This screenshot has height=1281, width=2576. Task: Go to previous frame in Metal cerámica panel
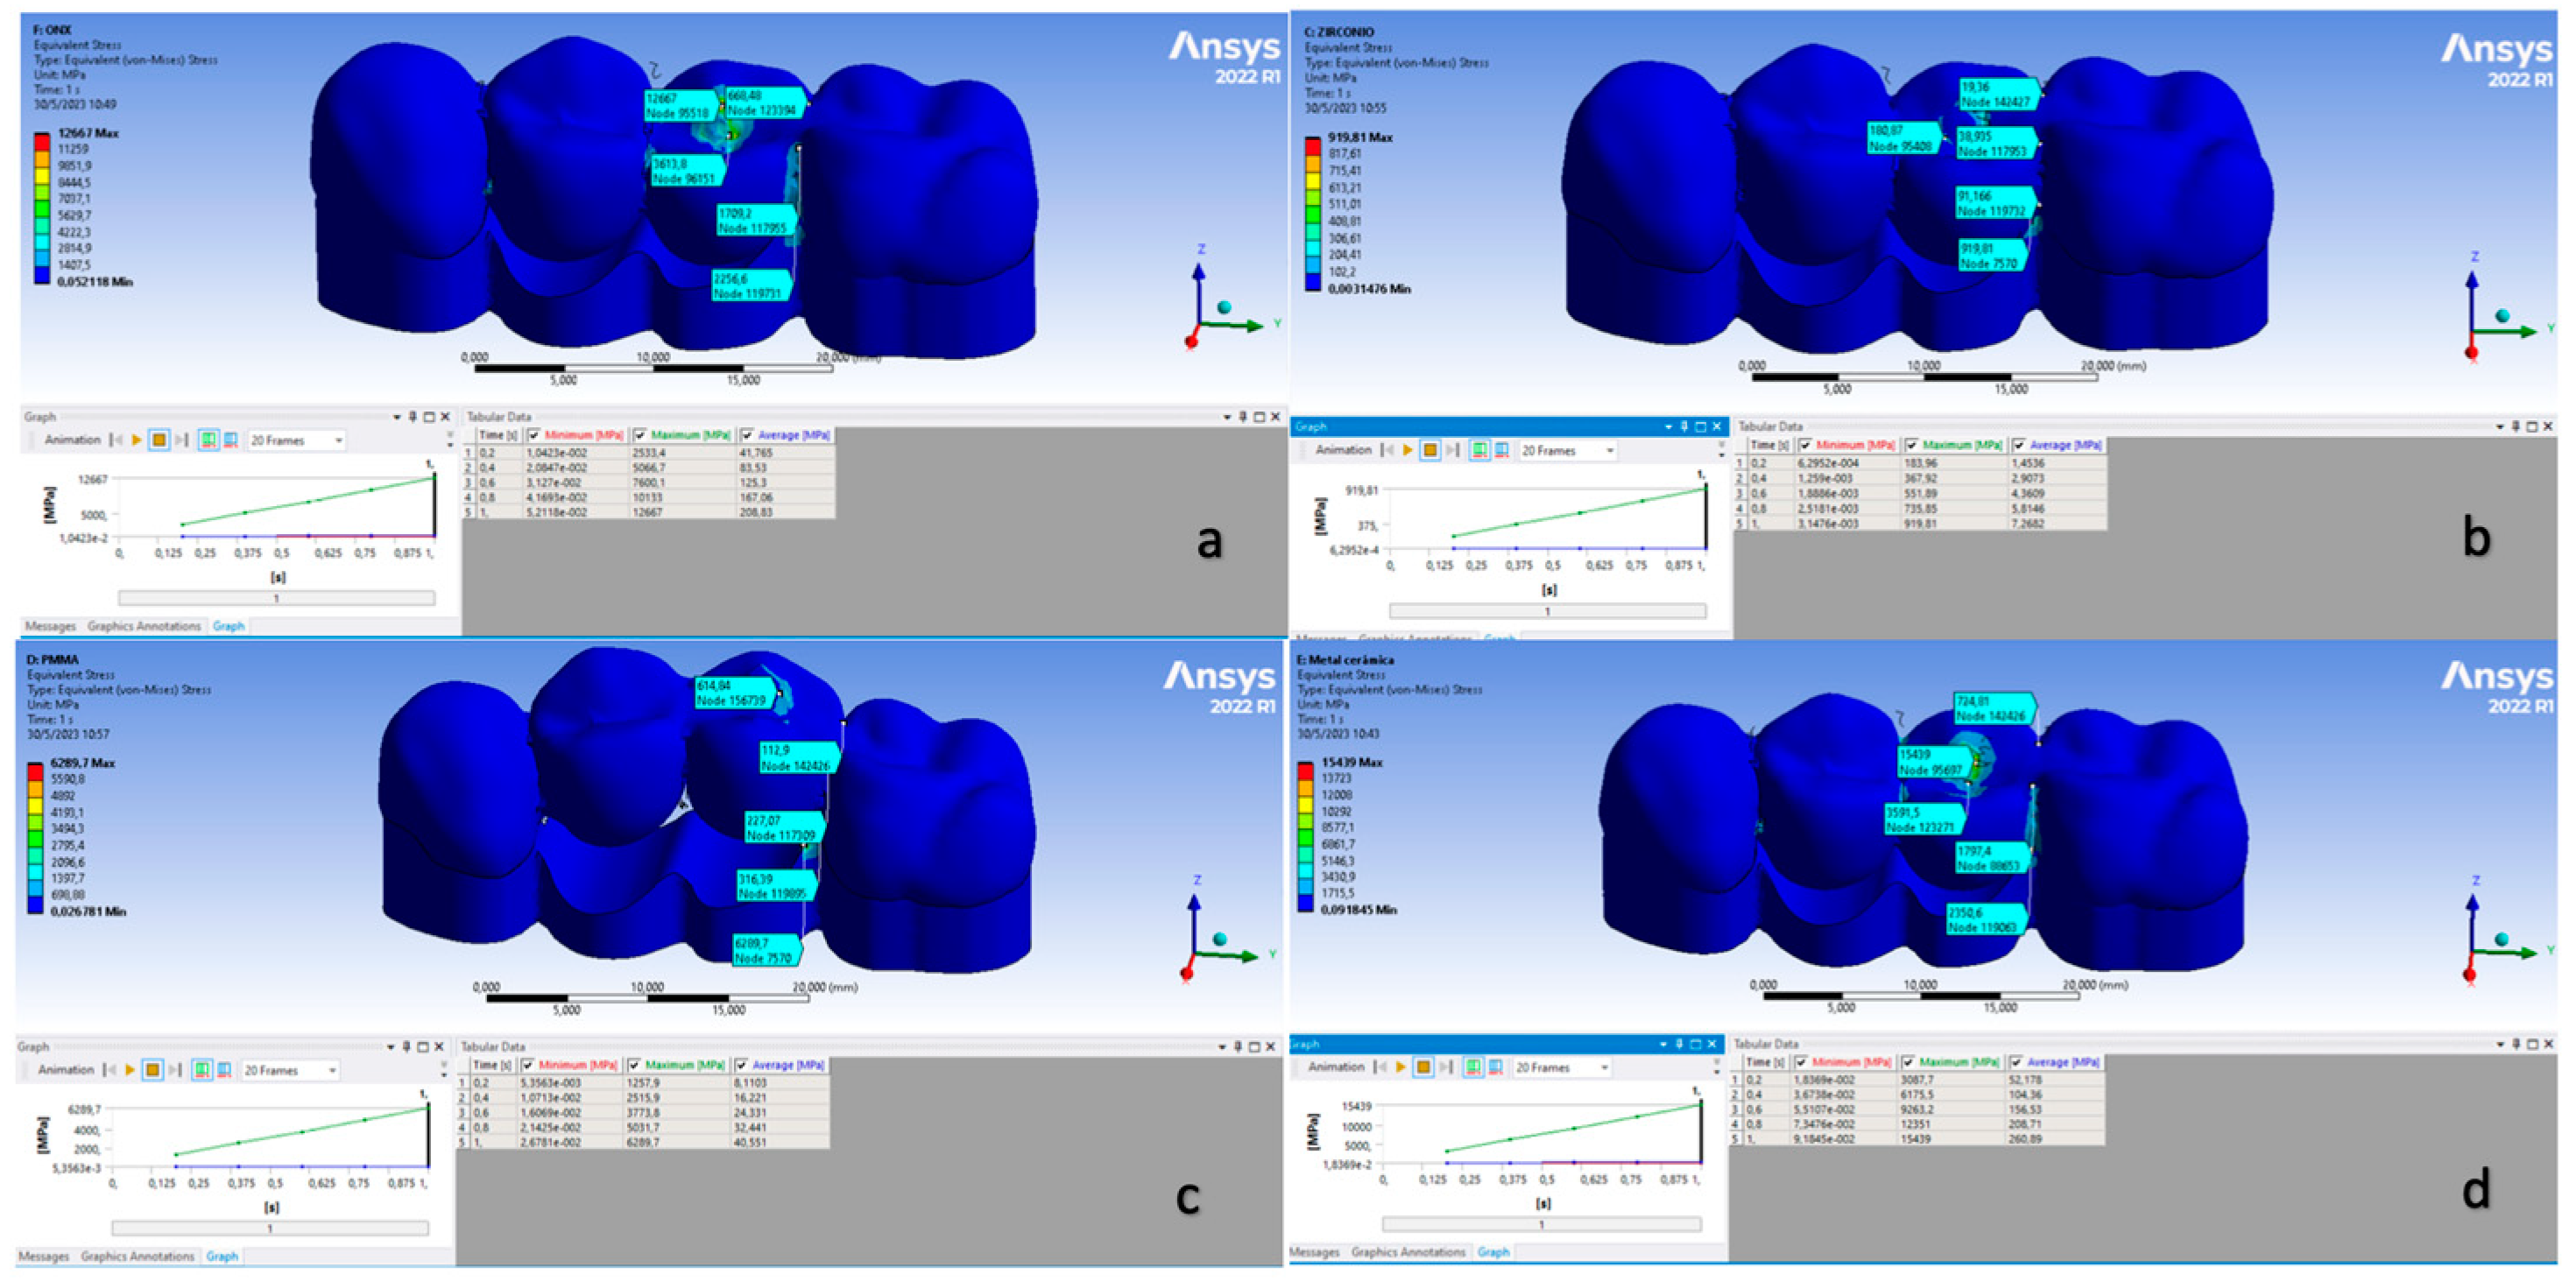[1381, 1067]
